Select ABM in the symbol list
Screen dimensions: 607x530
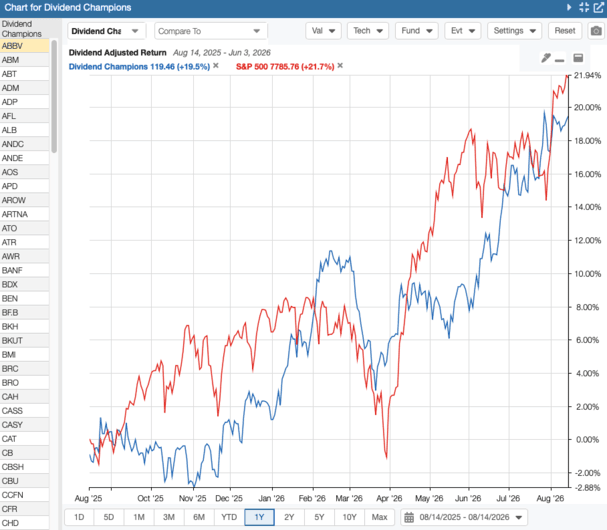point(24,60)
